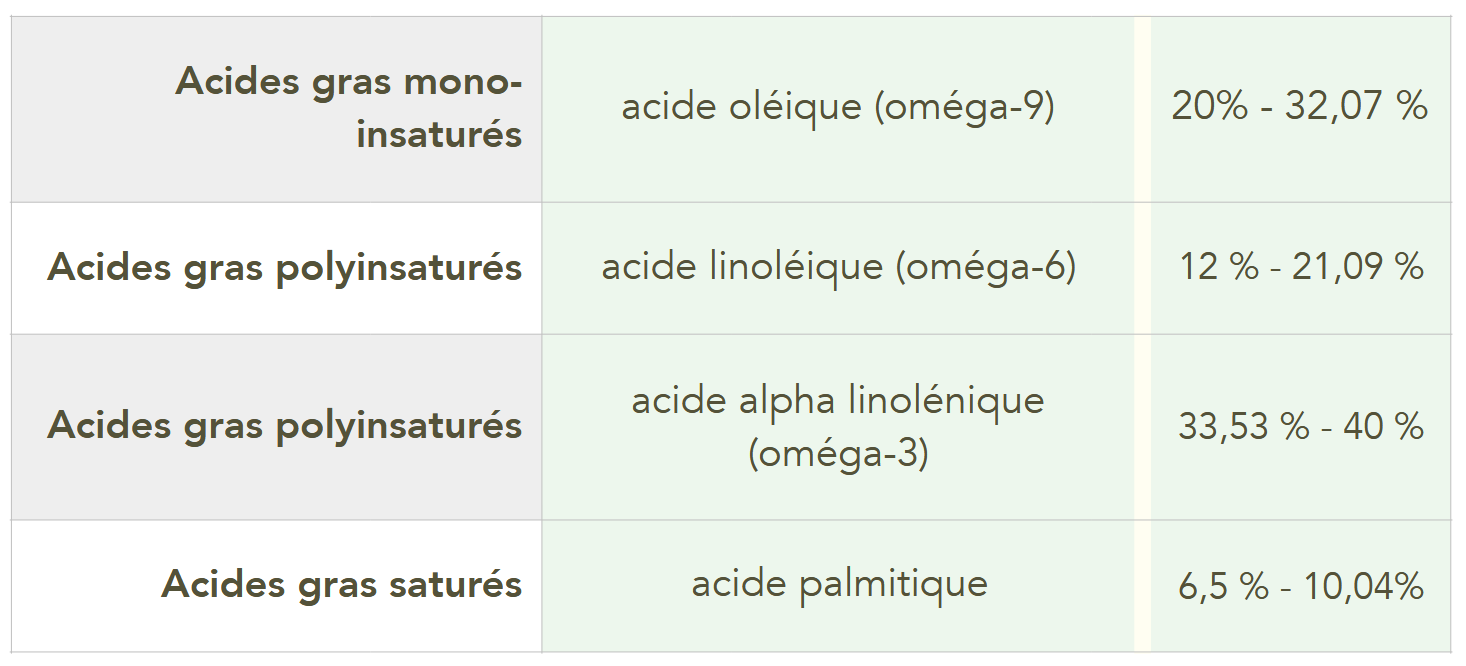Select the '12 % - 21,09 %' value
This screenshot has width=1466, height=666.
[x=1300, y=268]
